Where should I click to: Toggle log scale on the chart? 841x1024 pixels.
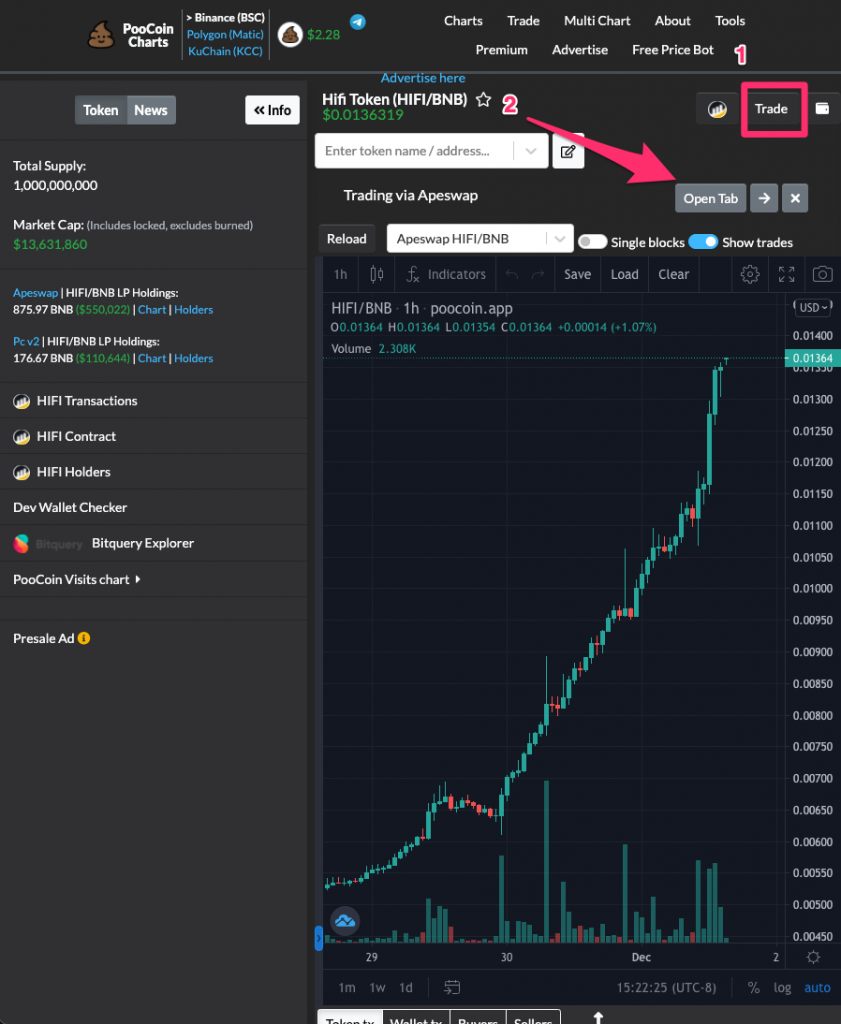coord(782,987)
